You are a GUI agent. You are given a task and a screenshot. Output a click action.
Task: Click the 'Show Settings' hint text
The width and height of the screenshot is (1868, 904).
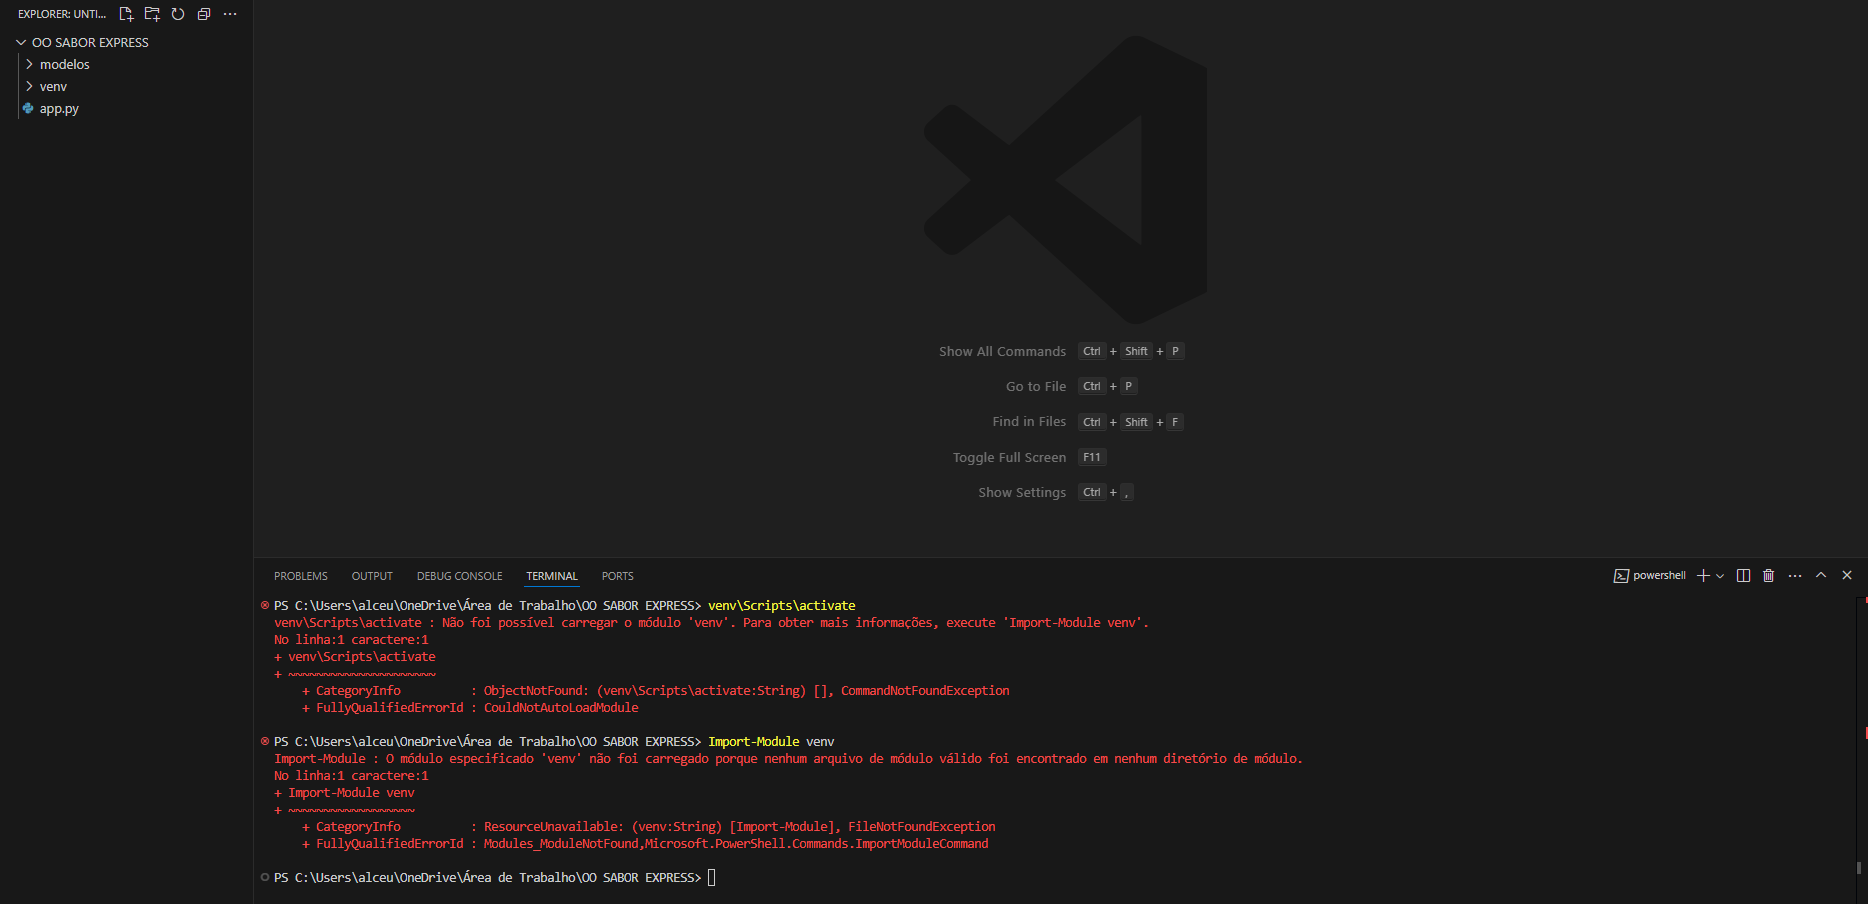[x=1022, y=492]
